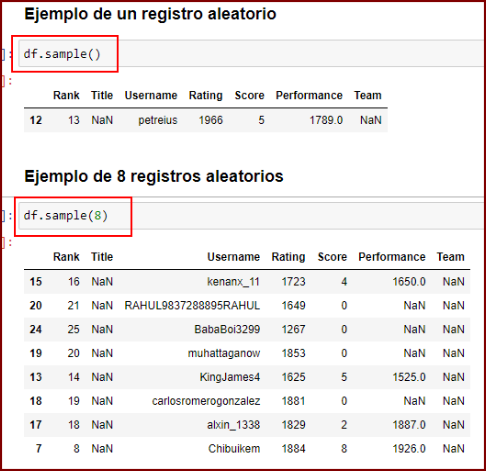Click Team header in second table
The width and height of the screenshot is (486, 471).
point(451,257)
